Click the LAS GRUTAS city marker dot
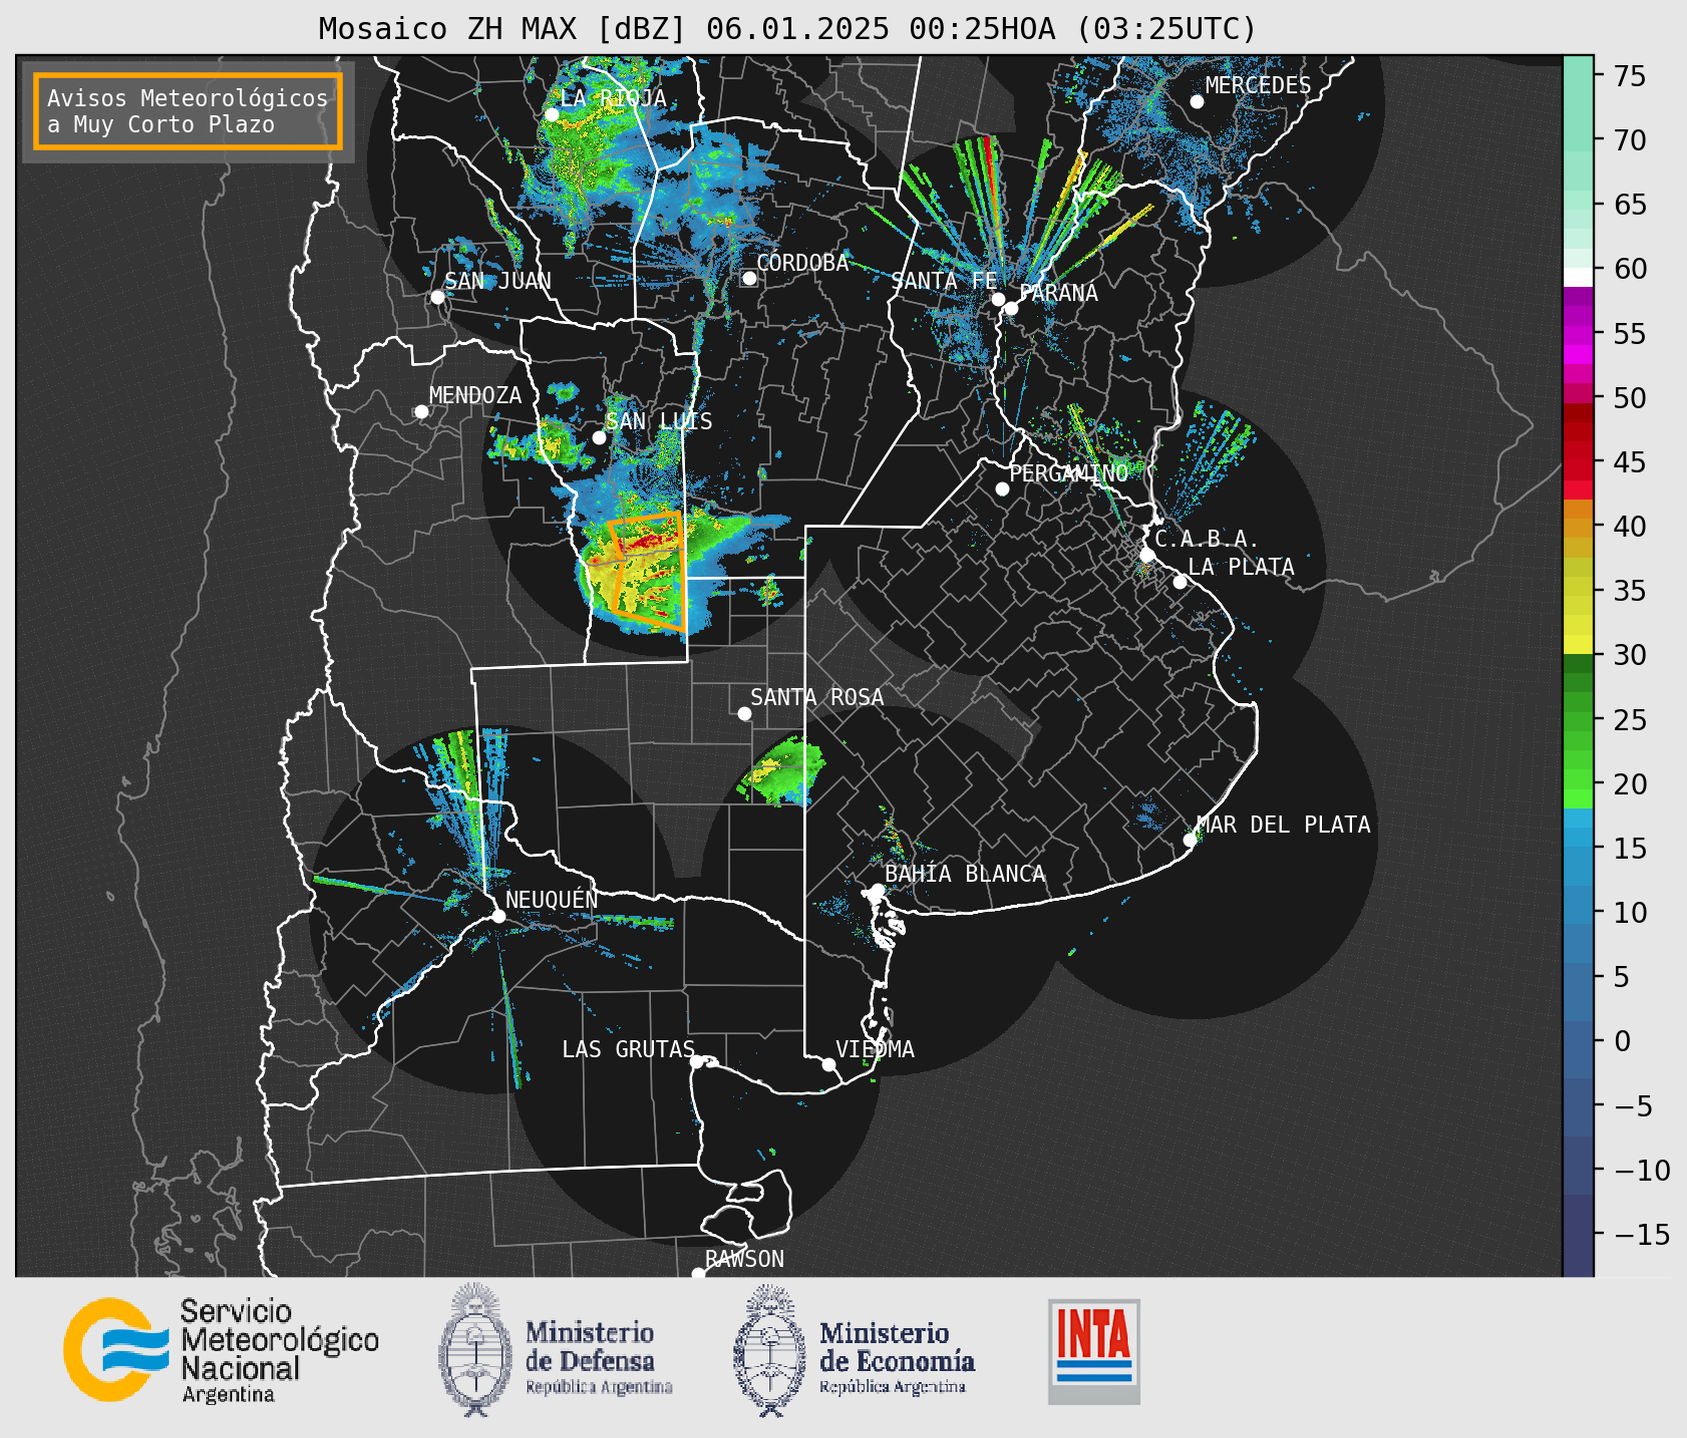 pos(697,1062)
